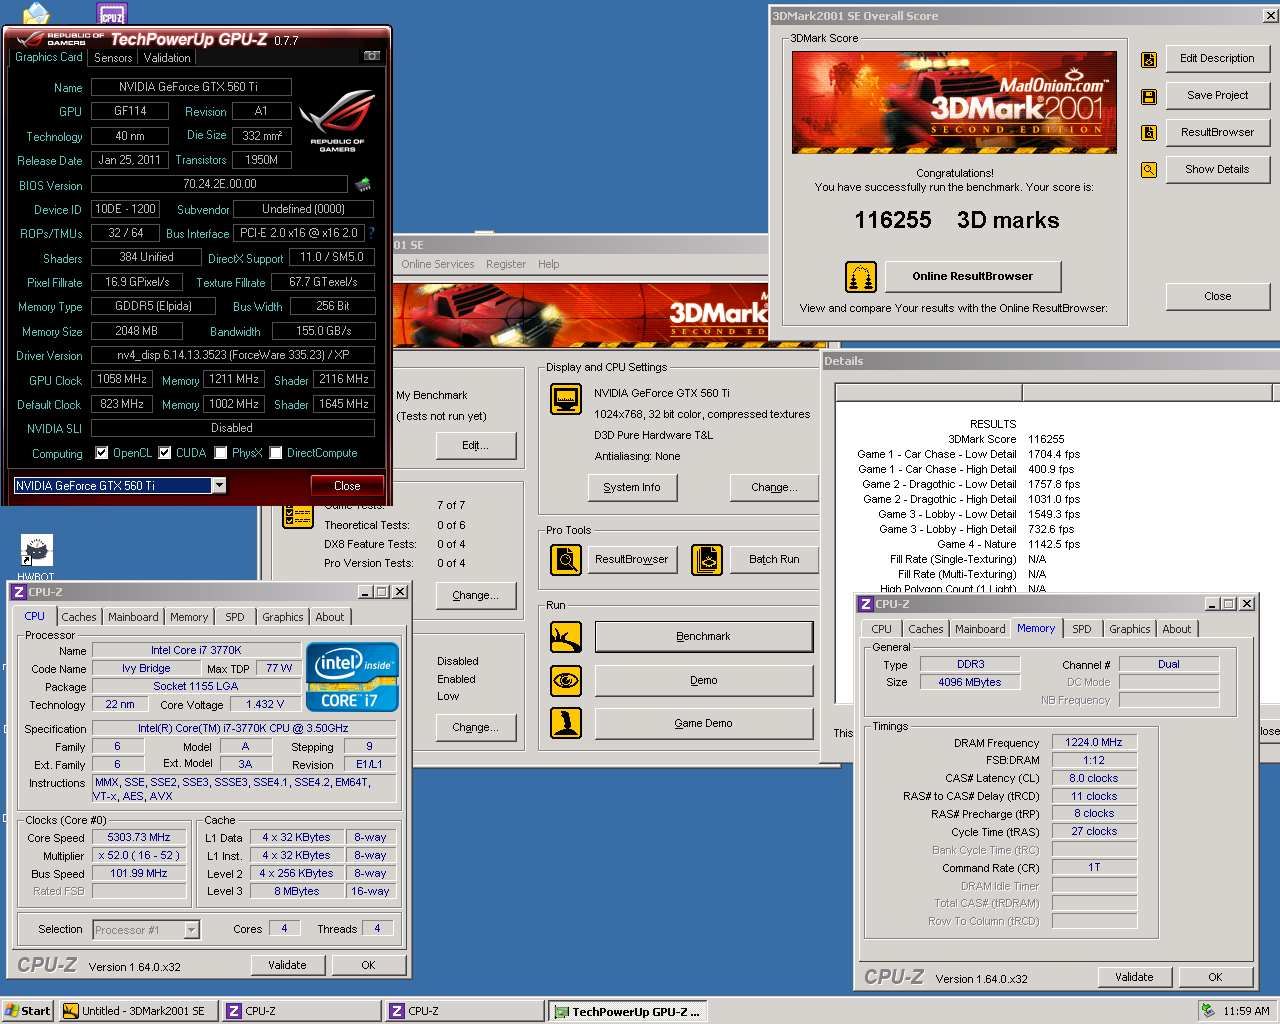
Task: Toggle the OpenCL checkbox in GPU-Z
Action: [101, 453]
